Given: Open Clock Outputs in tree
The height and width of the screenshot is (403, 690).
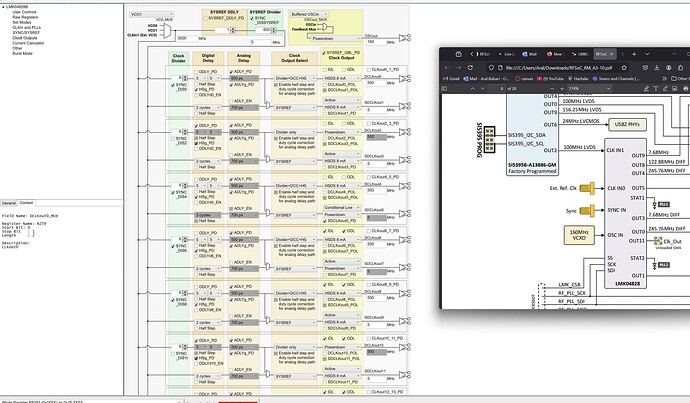Looking at the screenshot, I should point(25,38).
